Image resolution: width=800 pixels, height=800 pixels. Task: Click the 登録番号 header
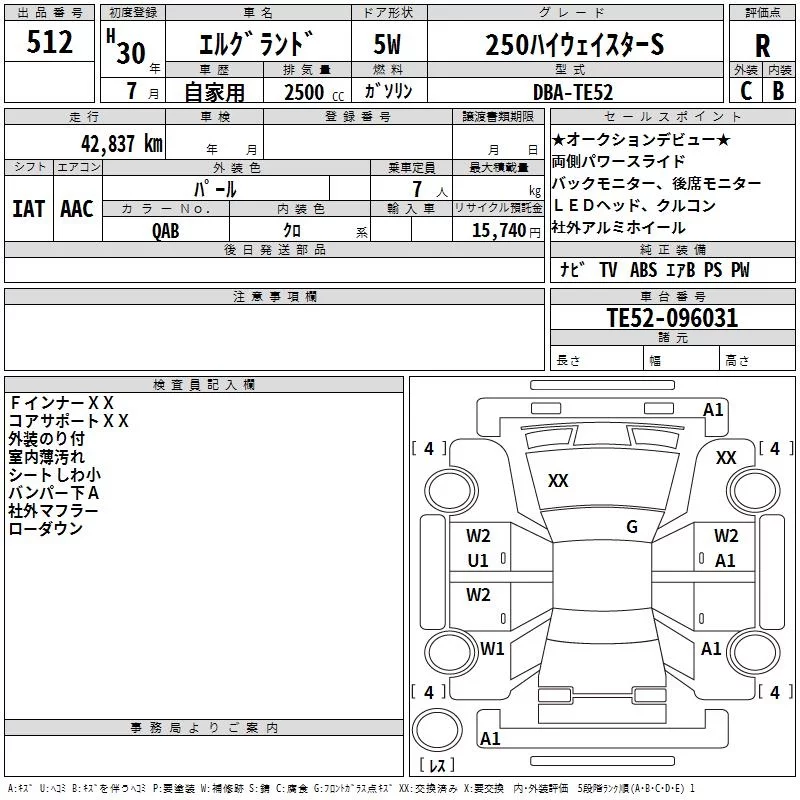tap(358, 116)
